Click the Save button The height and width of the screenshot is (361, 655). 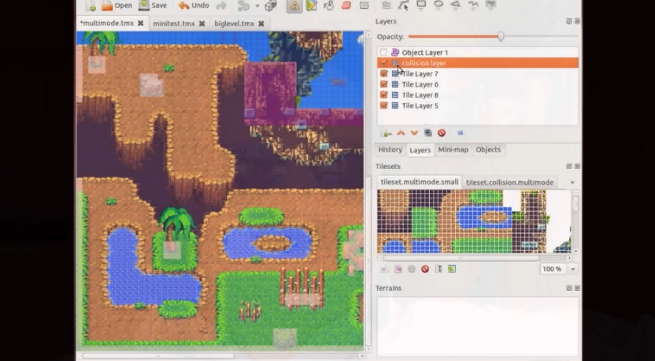[153, 5]
